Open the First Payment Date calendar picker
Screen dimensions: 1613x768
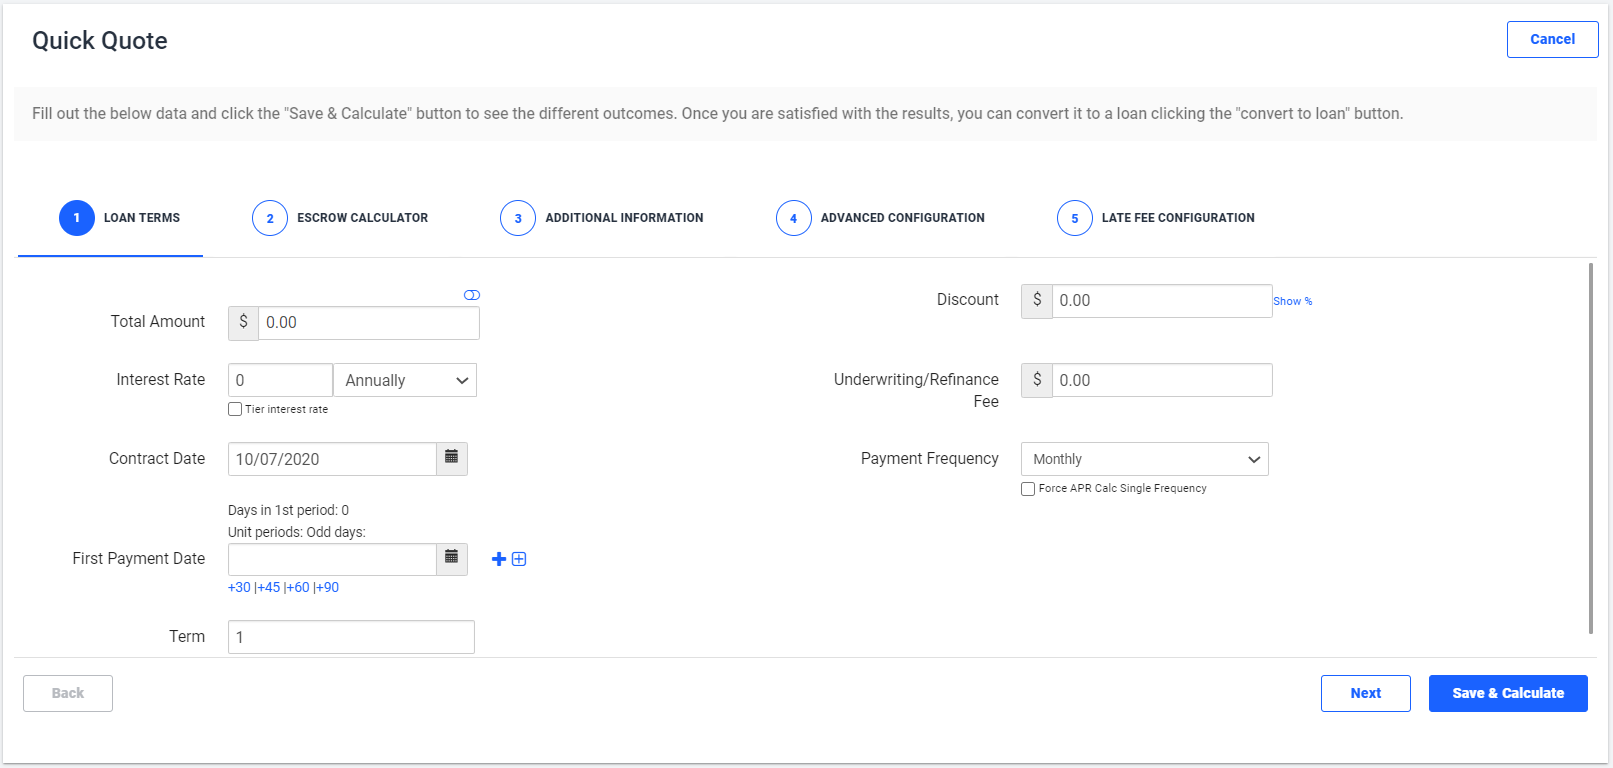click(x=452, y=559)
